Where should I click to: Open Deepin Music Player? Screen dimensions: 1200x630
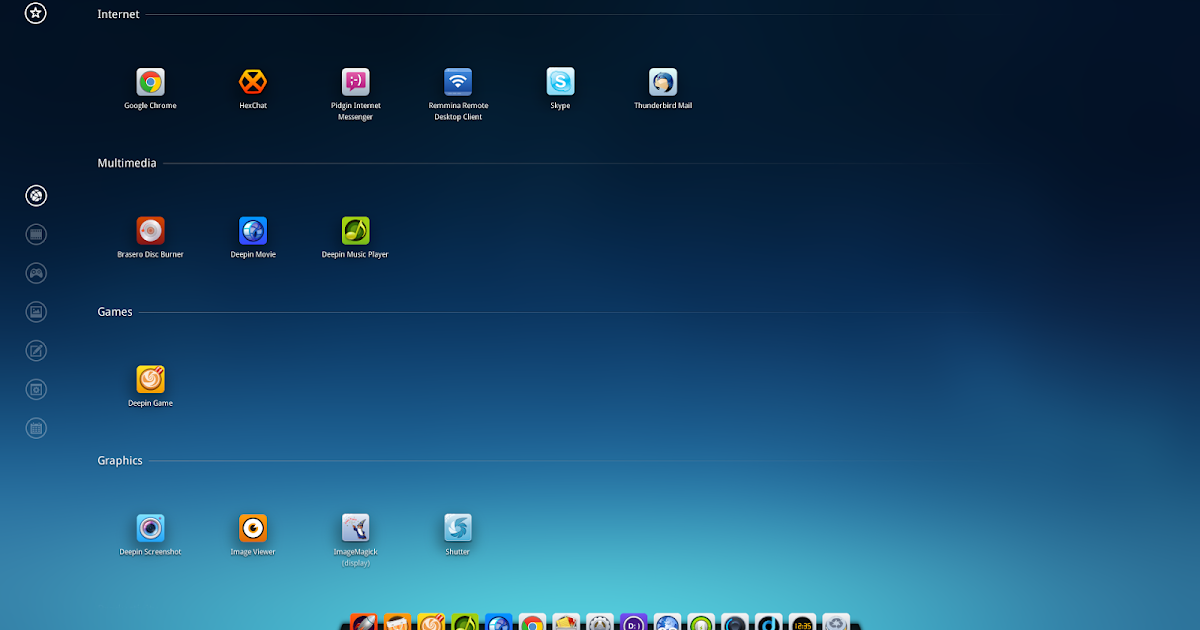click(355, 231)
